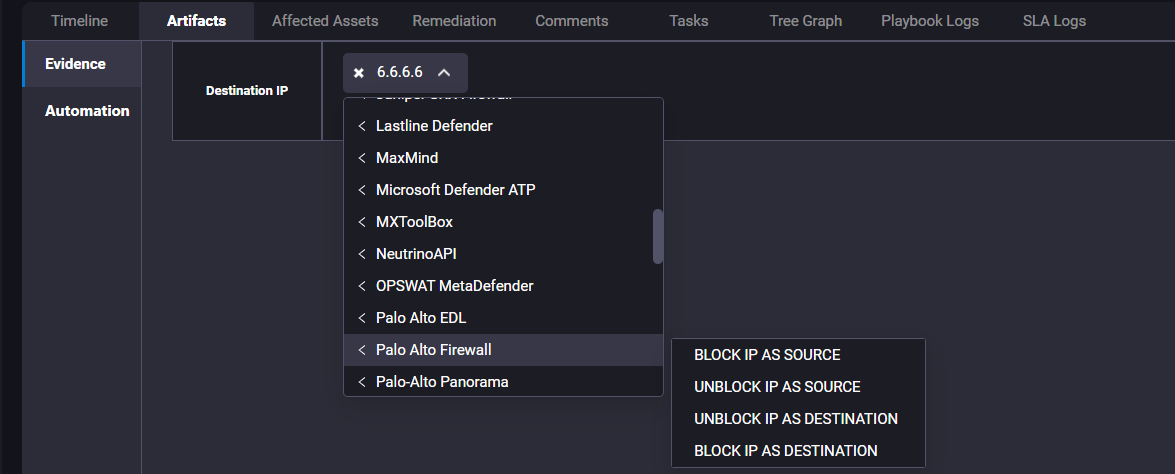Image resolution: width=1175 pixels, height=474 pixels.
Task: Select the Artifacts tab
Action: 196,21
